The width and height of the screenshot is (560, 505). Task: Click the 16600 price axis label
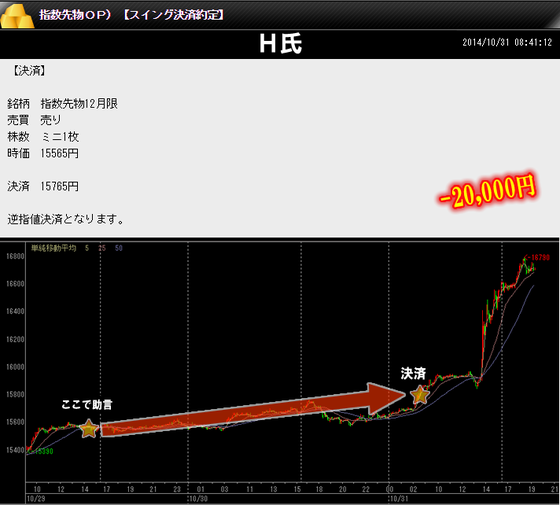[x=15, y=284]
